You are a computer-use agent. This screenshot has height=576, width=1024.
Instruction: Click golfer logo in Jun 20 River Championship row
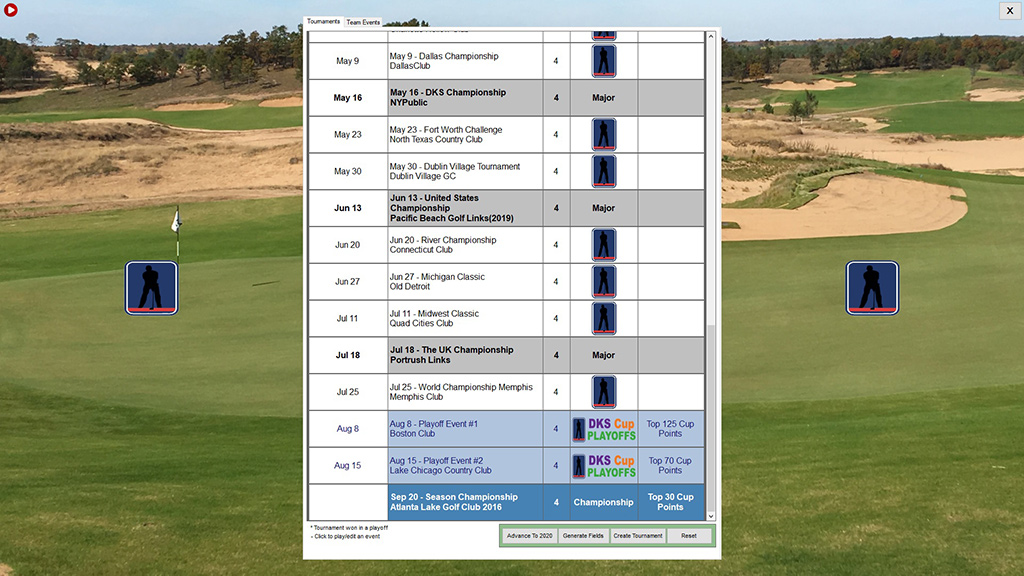603,245
